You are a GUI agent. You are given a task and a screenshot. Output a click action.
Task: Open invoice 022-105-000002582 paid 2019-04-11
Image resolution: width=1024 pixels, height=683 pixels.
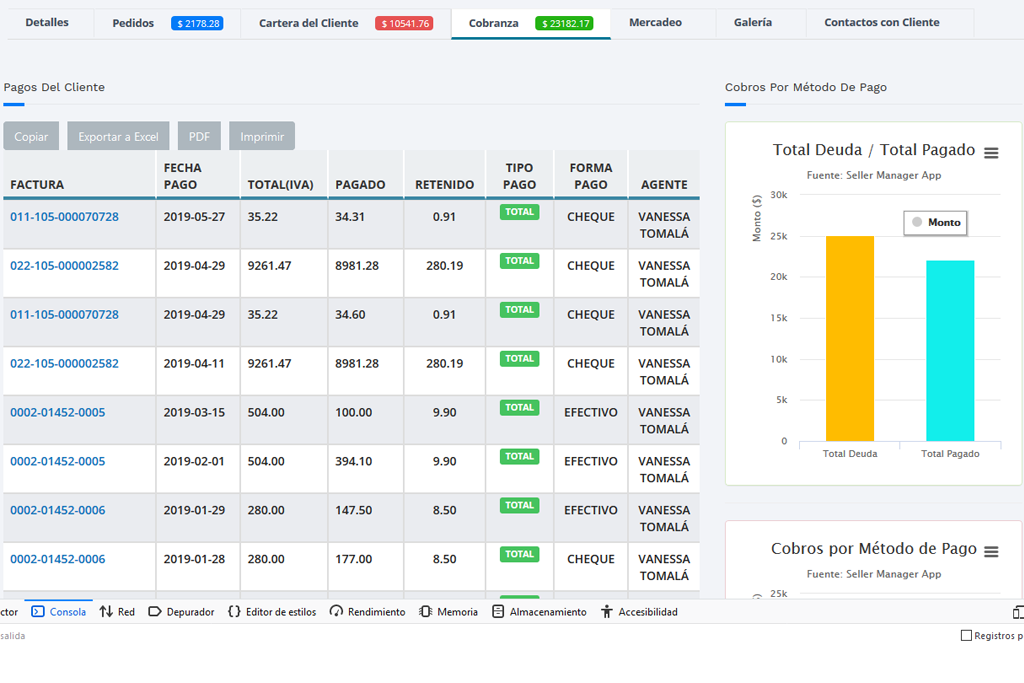64,364
